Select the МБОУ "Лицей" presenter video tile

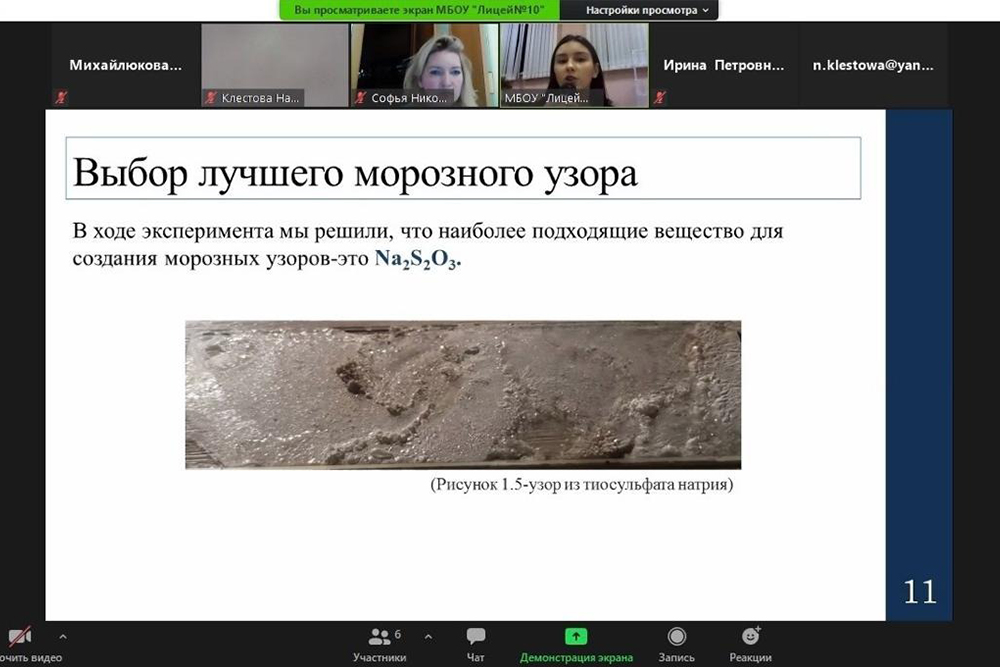point(573,65)
